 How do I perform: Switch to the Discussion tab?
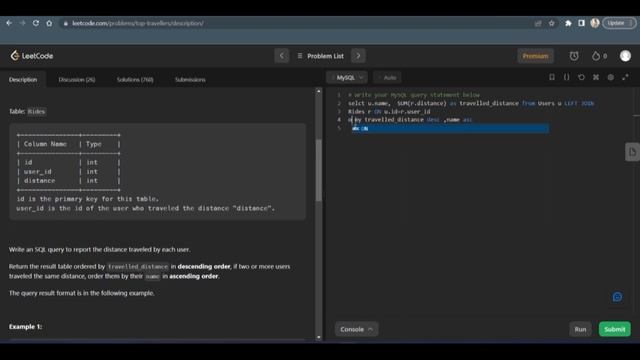(77, 80)
